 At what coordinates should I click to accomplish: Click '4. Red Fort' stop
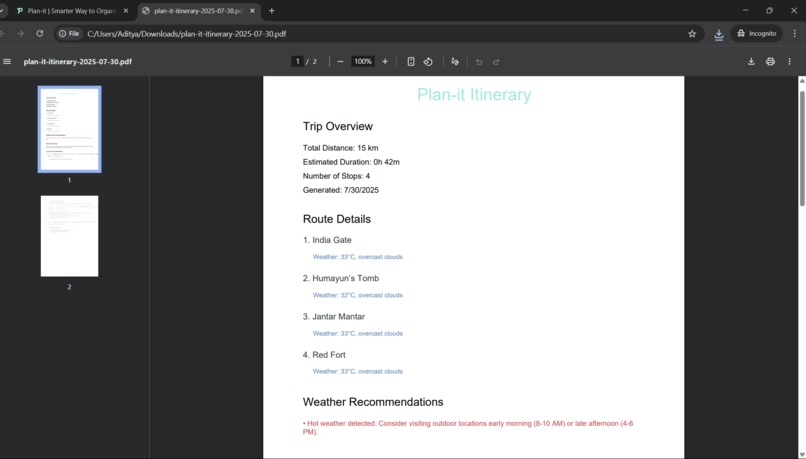[324, 355]
